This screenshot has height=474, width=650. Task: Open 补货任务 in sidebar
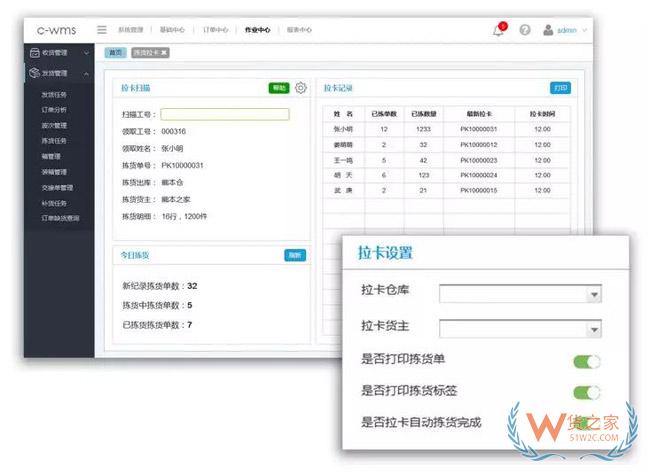click(x=54, y=203)
